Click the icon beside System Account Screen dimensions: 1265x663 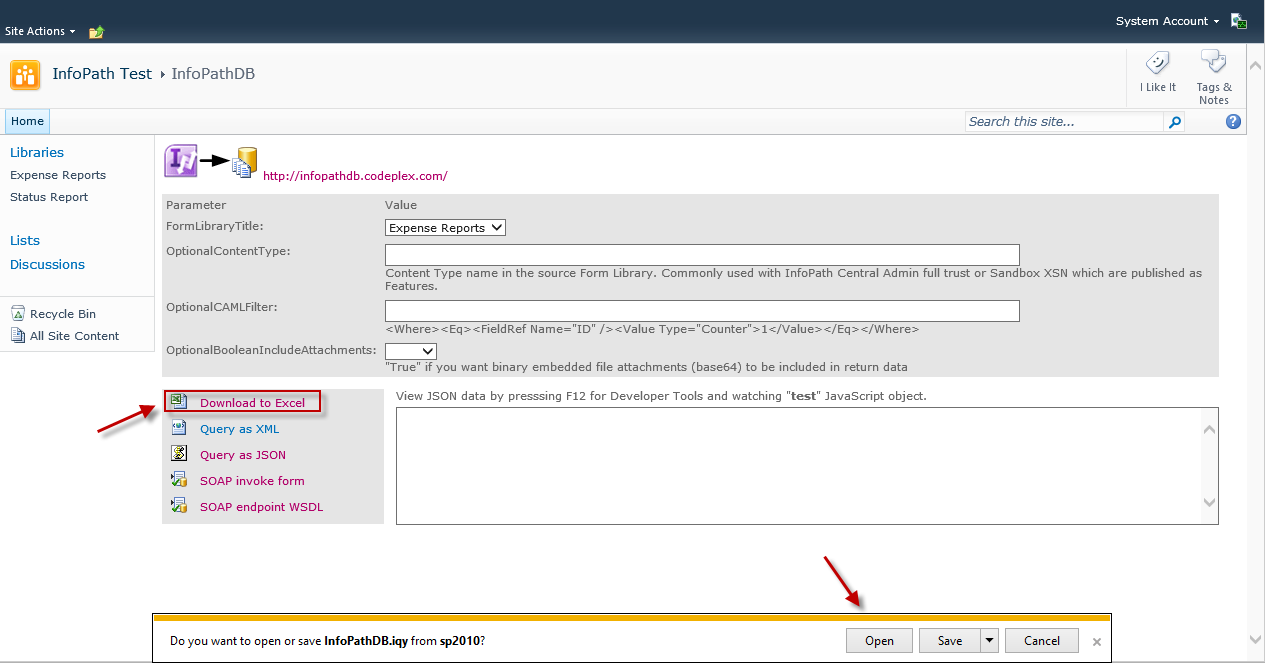coord(1239,21)
